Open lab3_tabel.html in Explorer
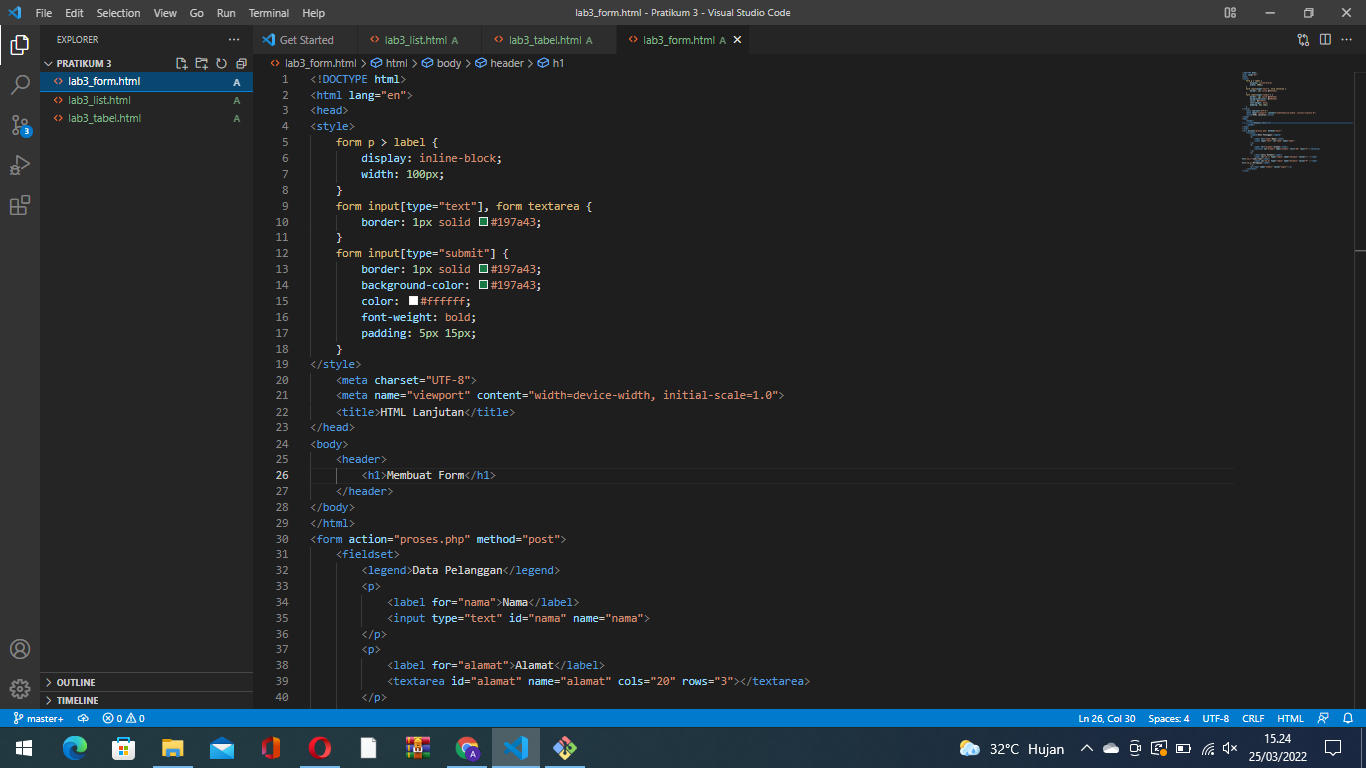This screenshot has width=1366, height=768. (x=146, y=118)
